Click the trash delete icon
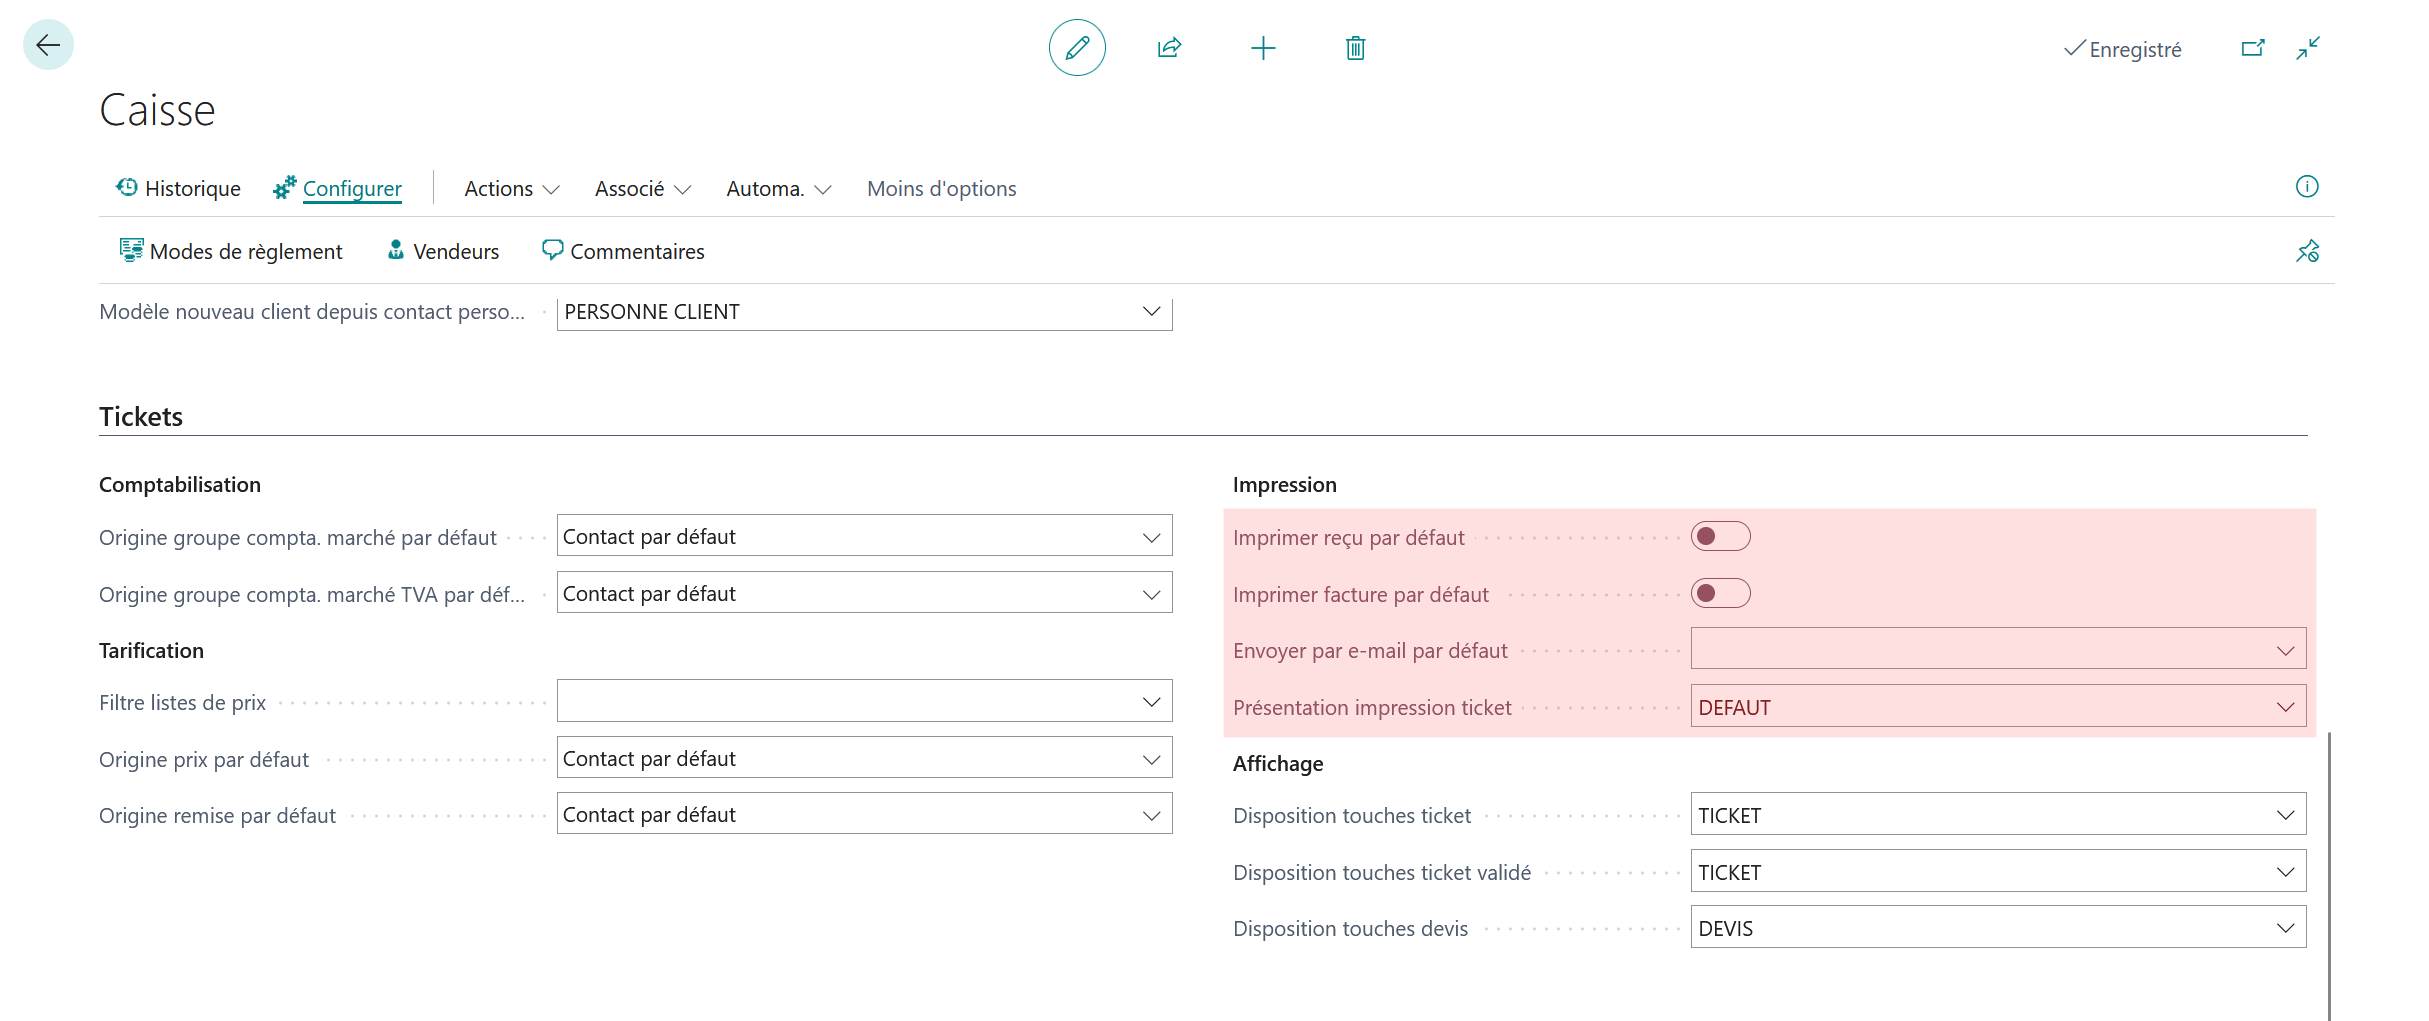Image resolution: width=2429 pixels, height=1021 pixels. tap(1355, 48)
